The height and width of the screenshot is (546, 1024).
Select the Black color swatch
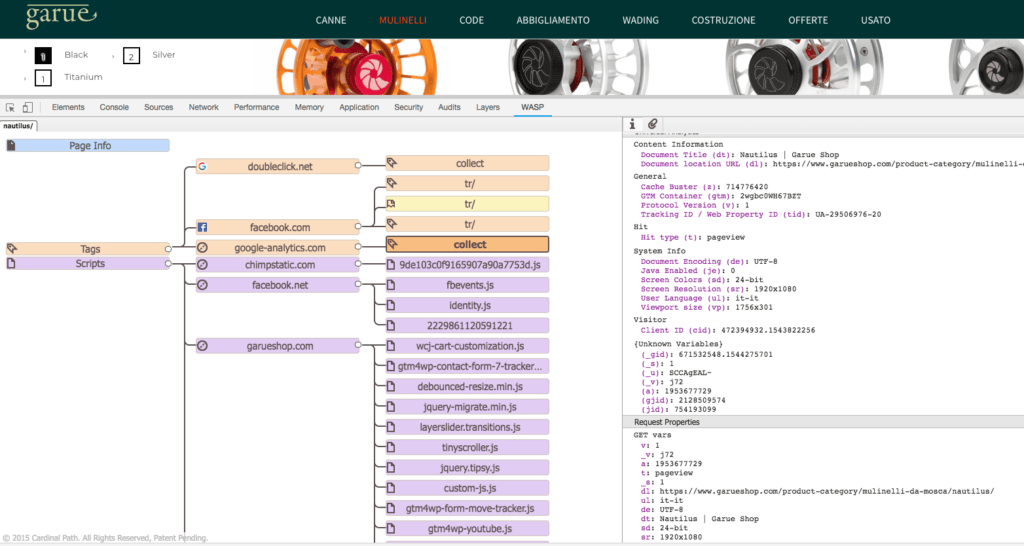click(x=43, y=56)
